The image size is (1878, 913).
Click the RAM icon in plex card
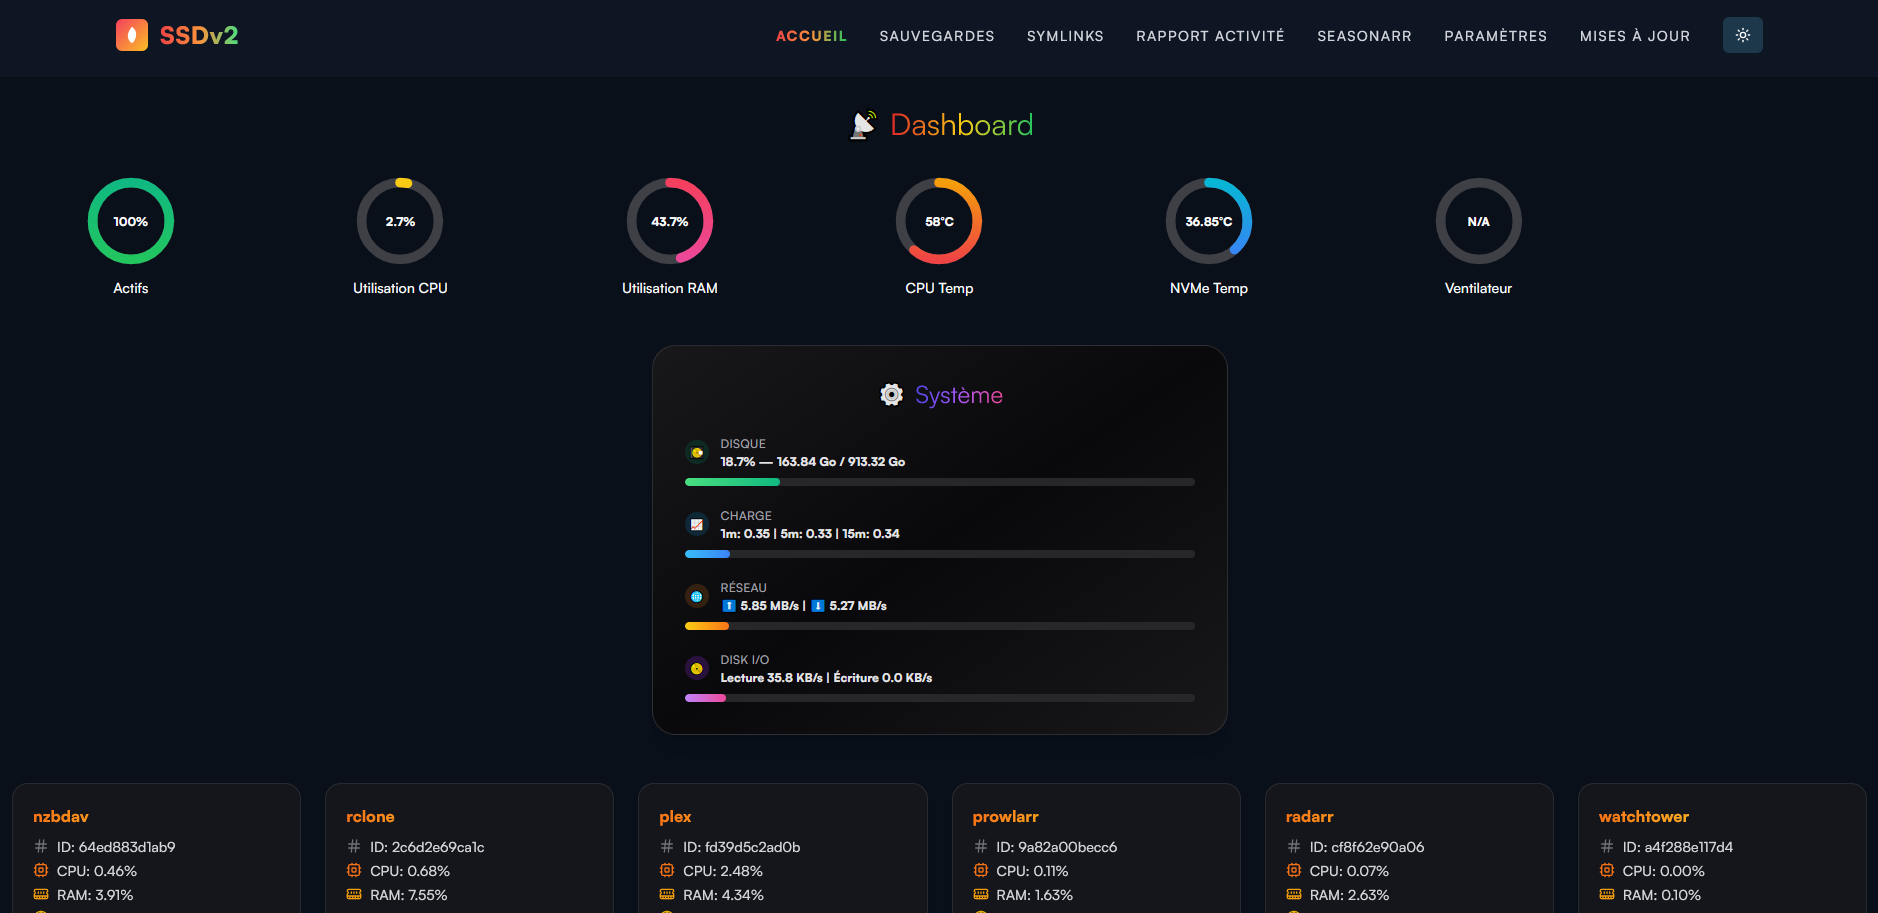pyautogui.click(x=667, y=895)
